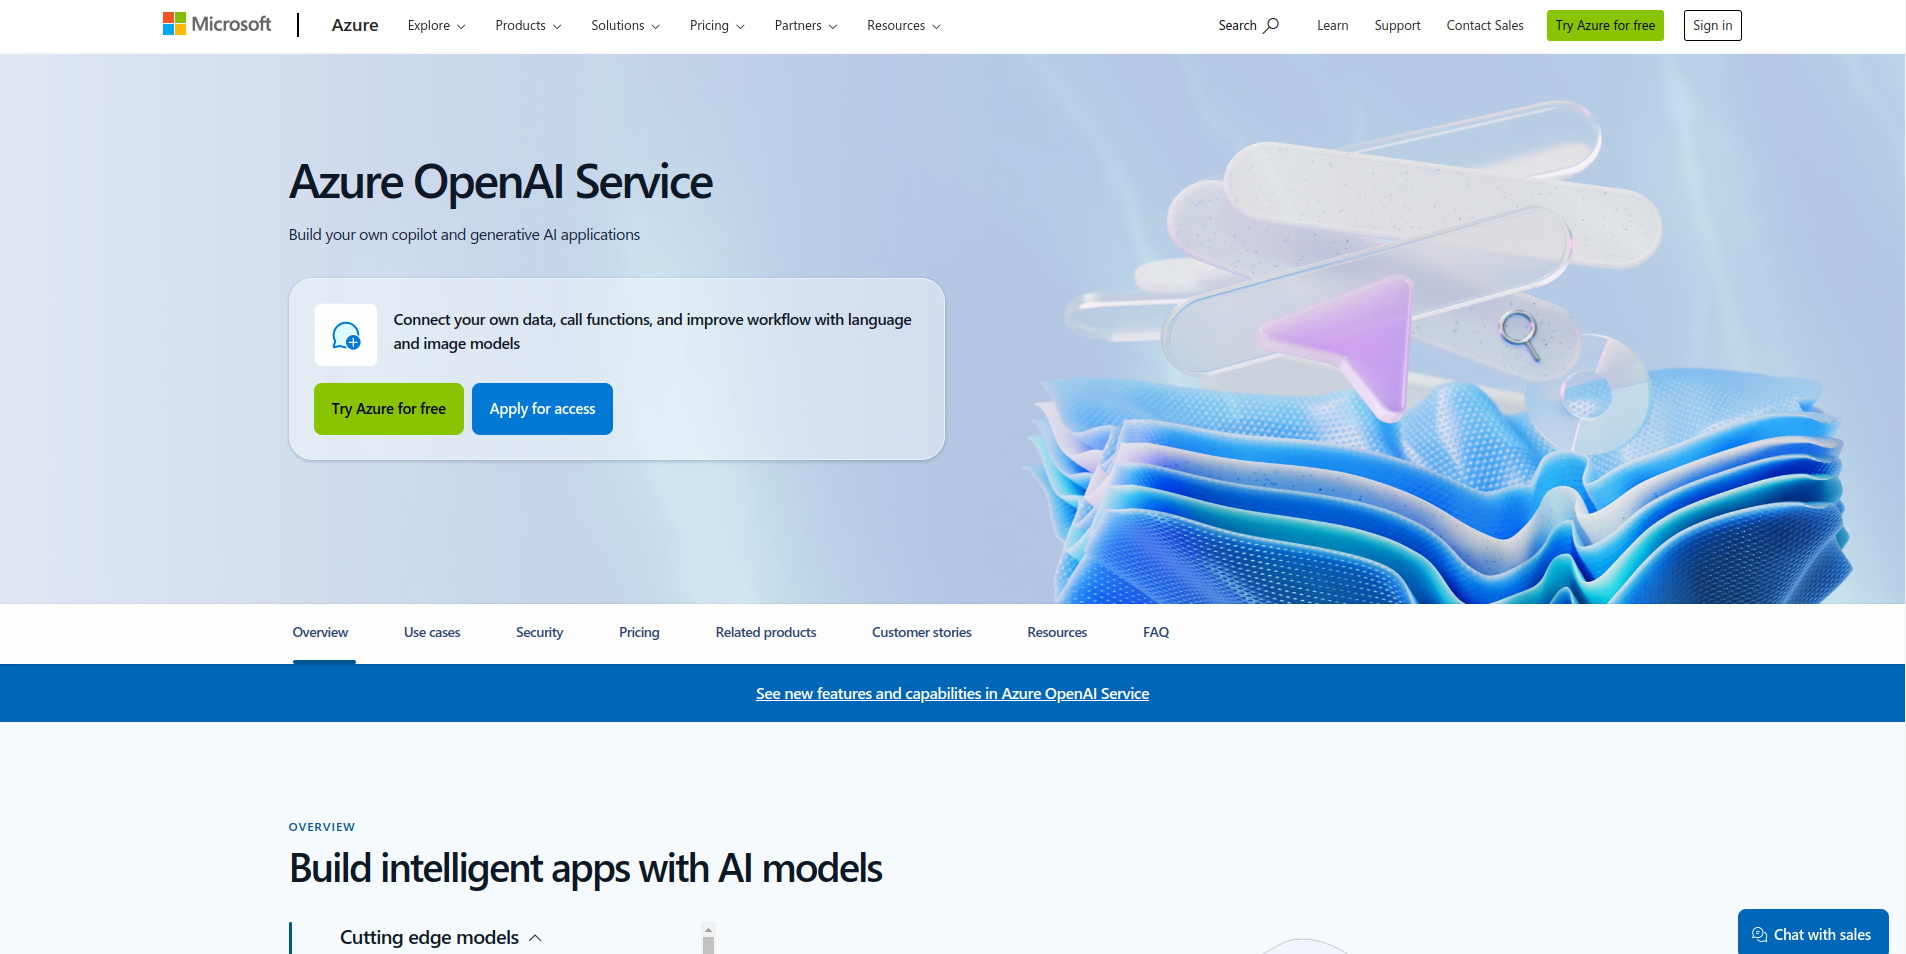
Task: Click the Azure OpenAI Service heading
Action: pos(501,182)
